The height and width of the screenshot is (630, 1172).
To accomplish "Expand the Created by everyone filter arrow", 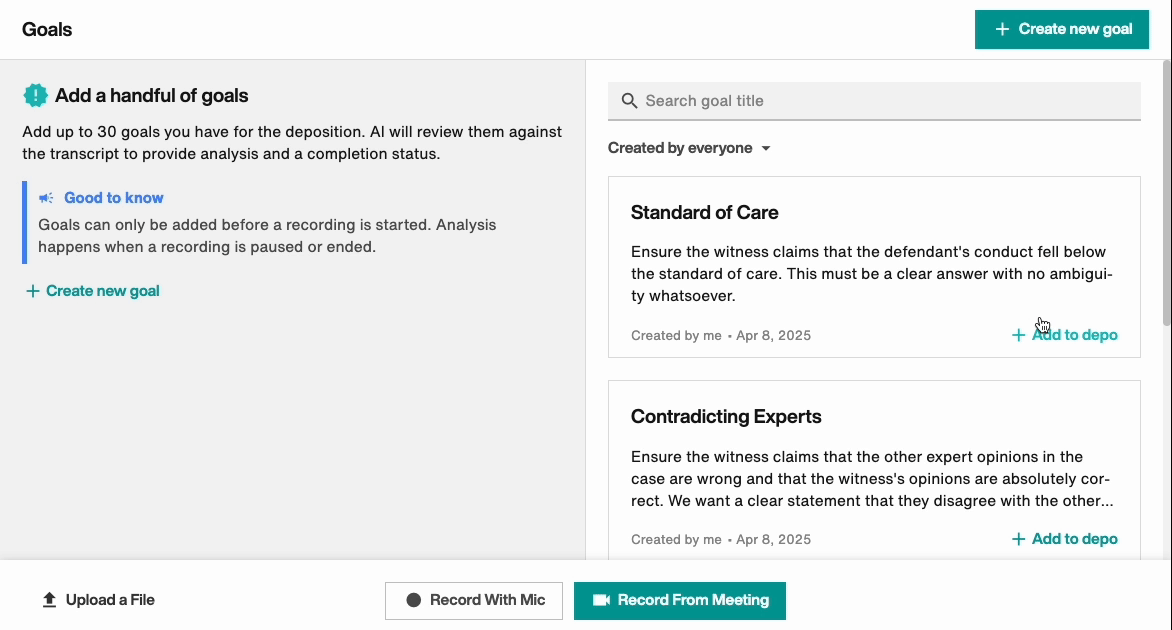I will [x=766, y=149].
